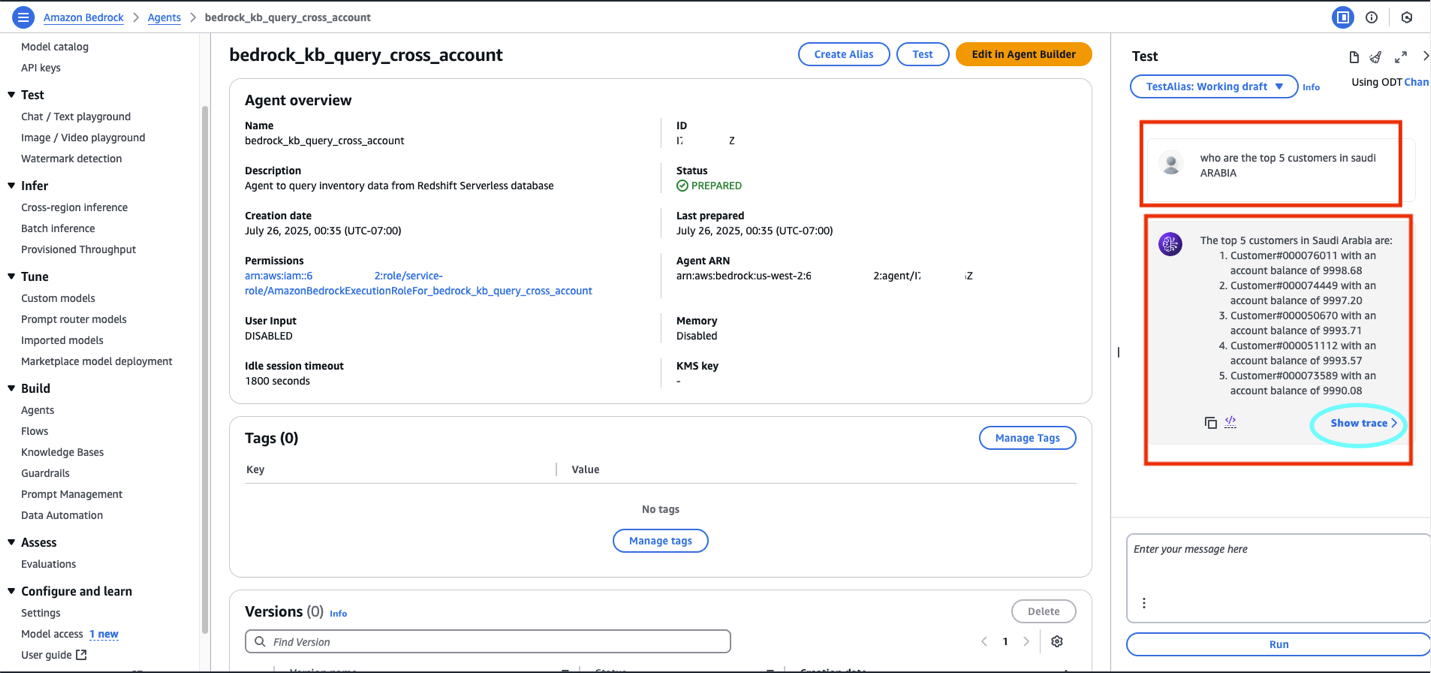Click the Find Version search field
This screenshot has height=673, width=1431.
488,642
